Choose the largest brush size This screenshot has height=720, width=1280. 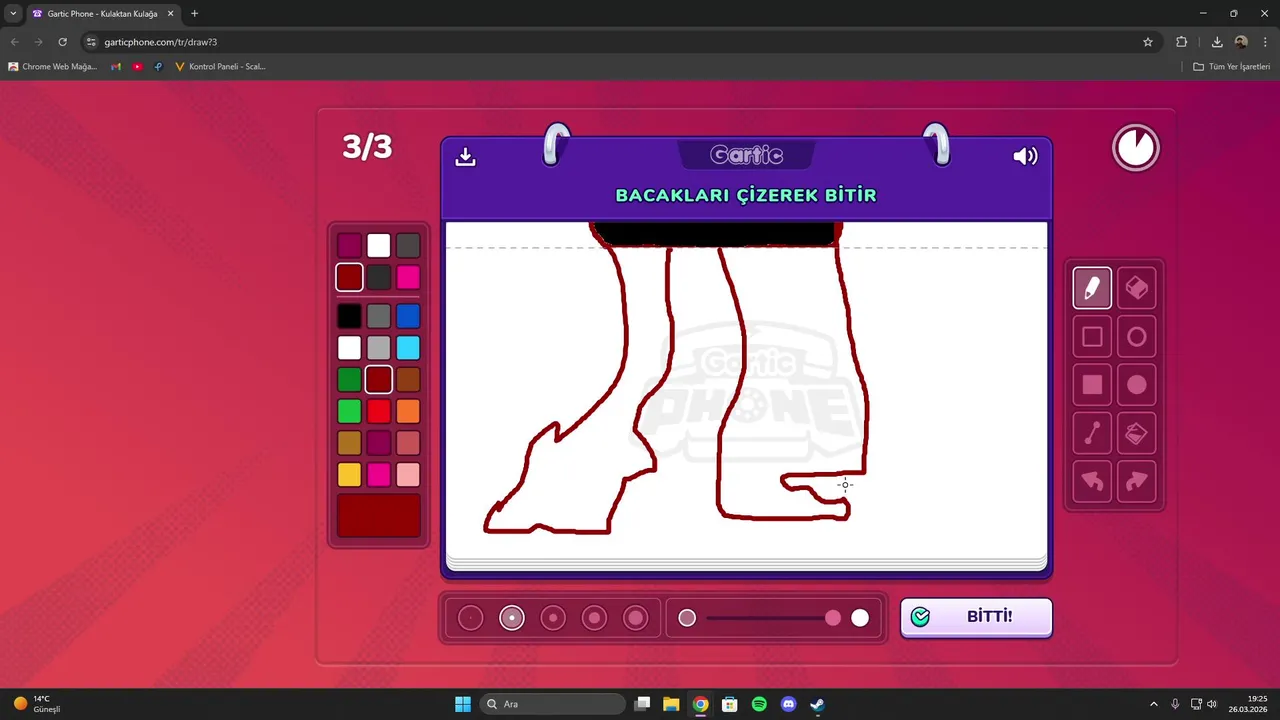[636, 618]
